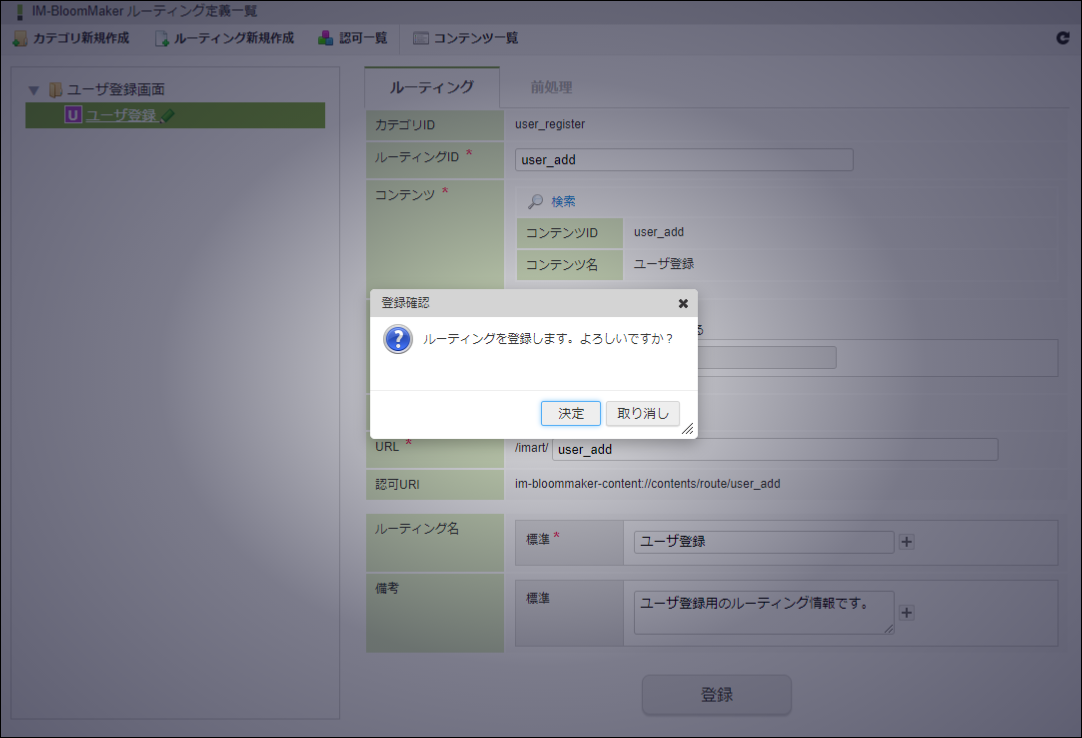Image resolution: width=1082 pixels, height=738 pixels.
Task: Click the green pencil edit icon
Action: (x=167, y=116)
